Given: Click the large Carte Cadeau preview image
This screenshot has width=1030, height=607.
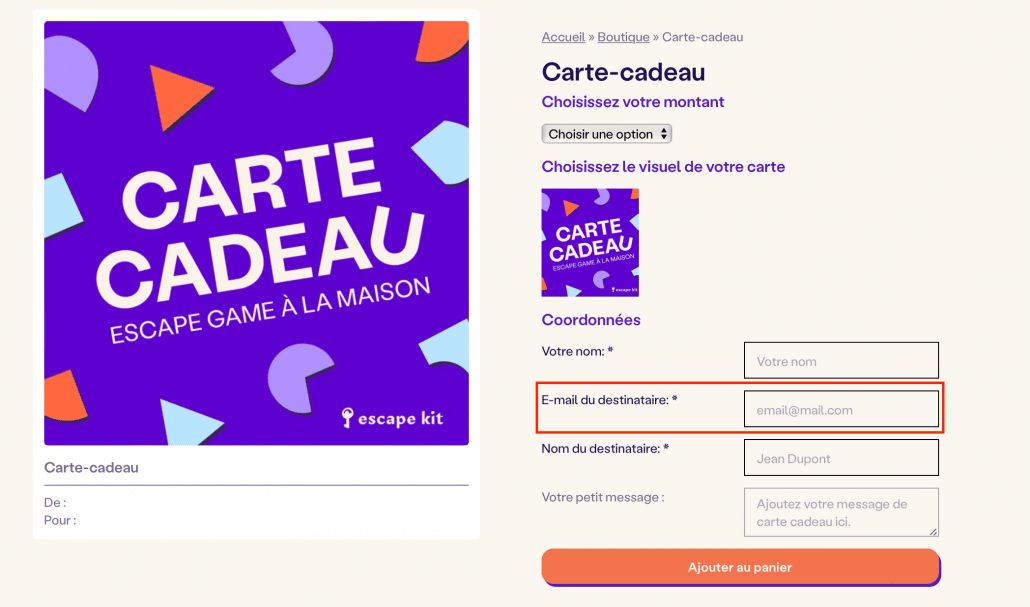Looking at the screenshot, I should [256, 233].
